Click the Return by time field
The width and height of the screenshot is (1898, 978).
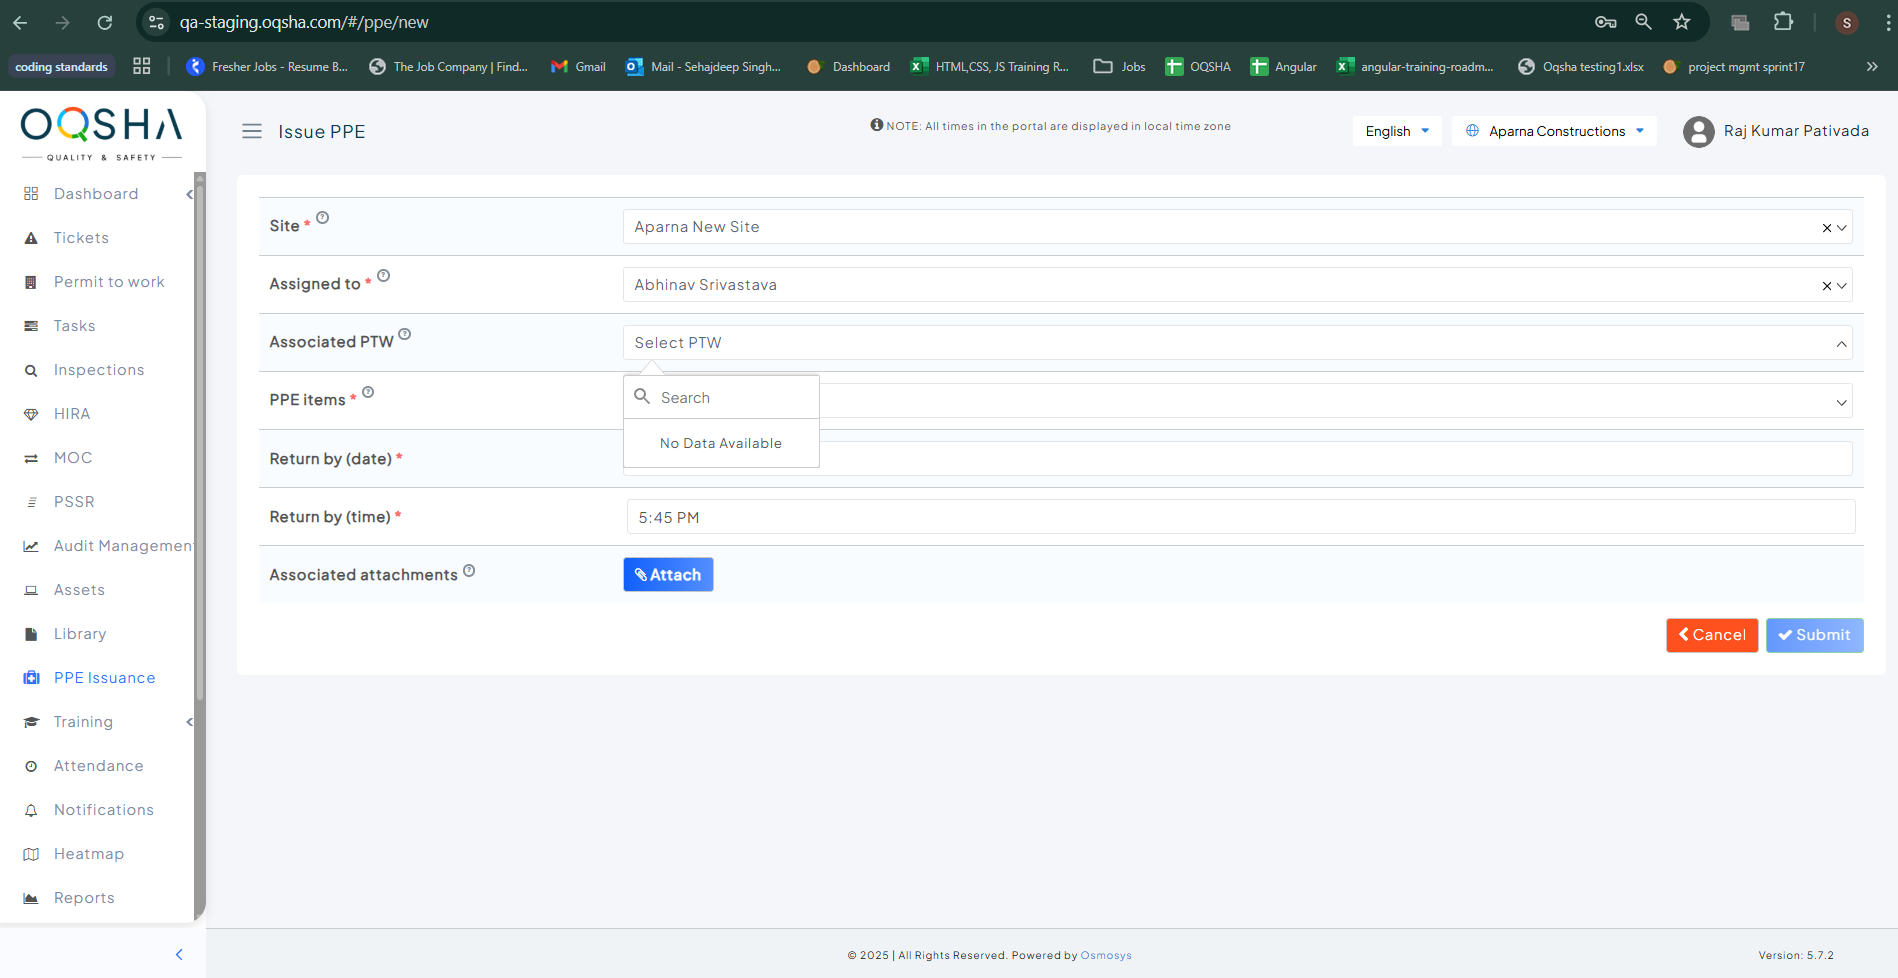(x=1240, y=518)
